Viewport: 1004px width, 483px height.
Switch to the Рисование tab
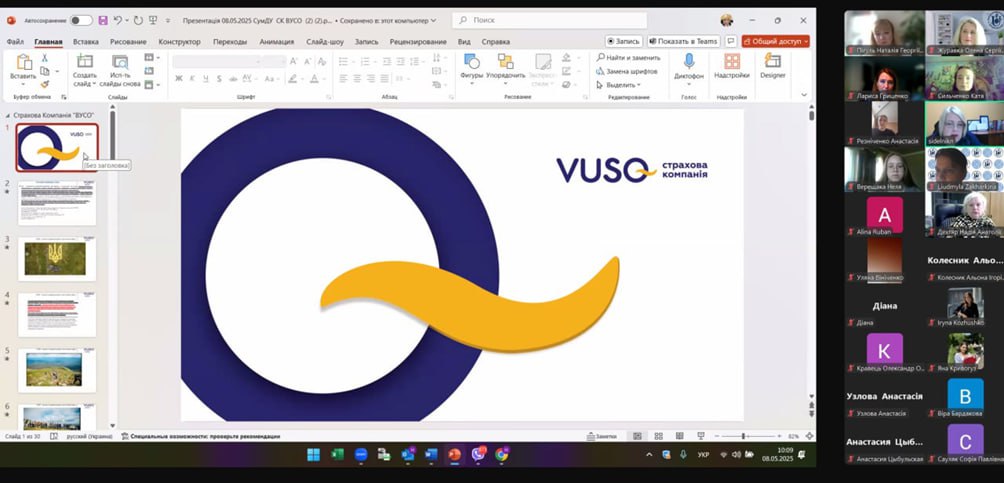[x=128, y=42]
